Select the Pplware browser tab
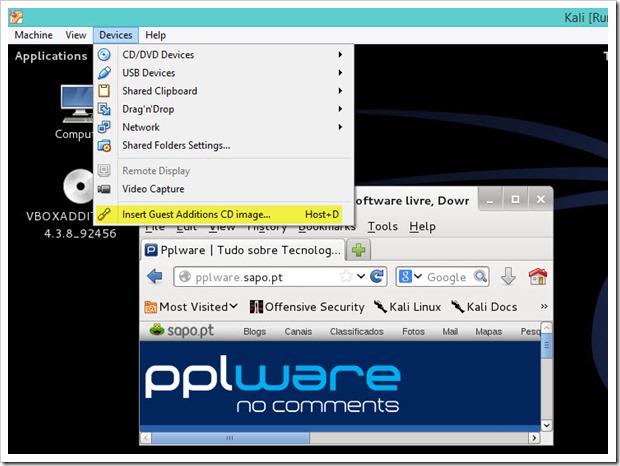The width and height of the screenshot is (620, 466). pos(243,250)
